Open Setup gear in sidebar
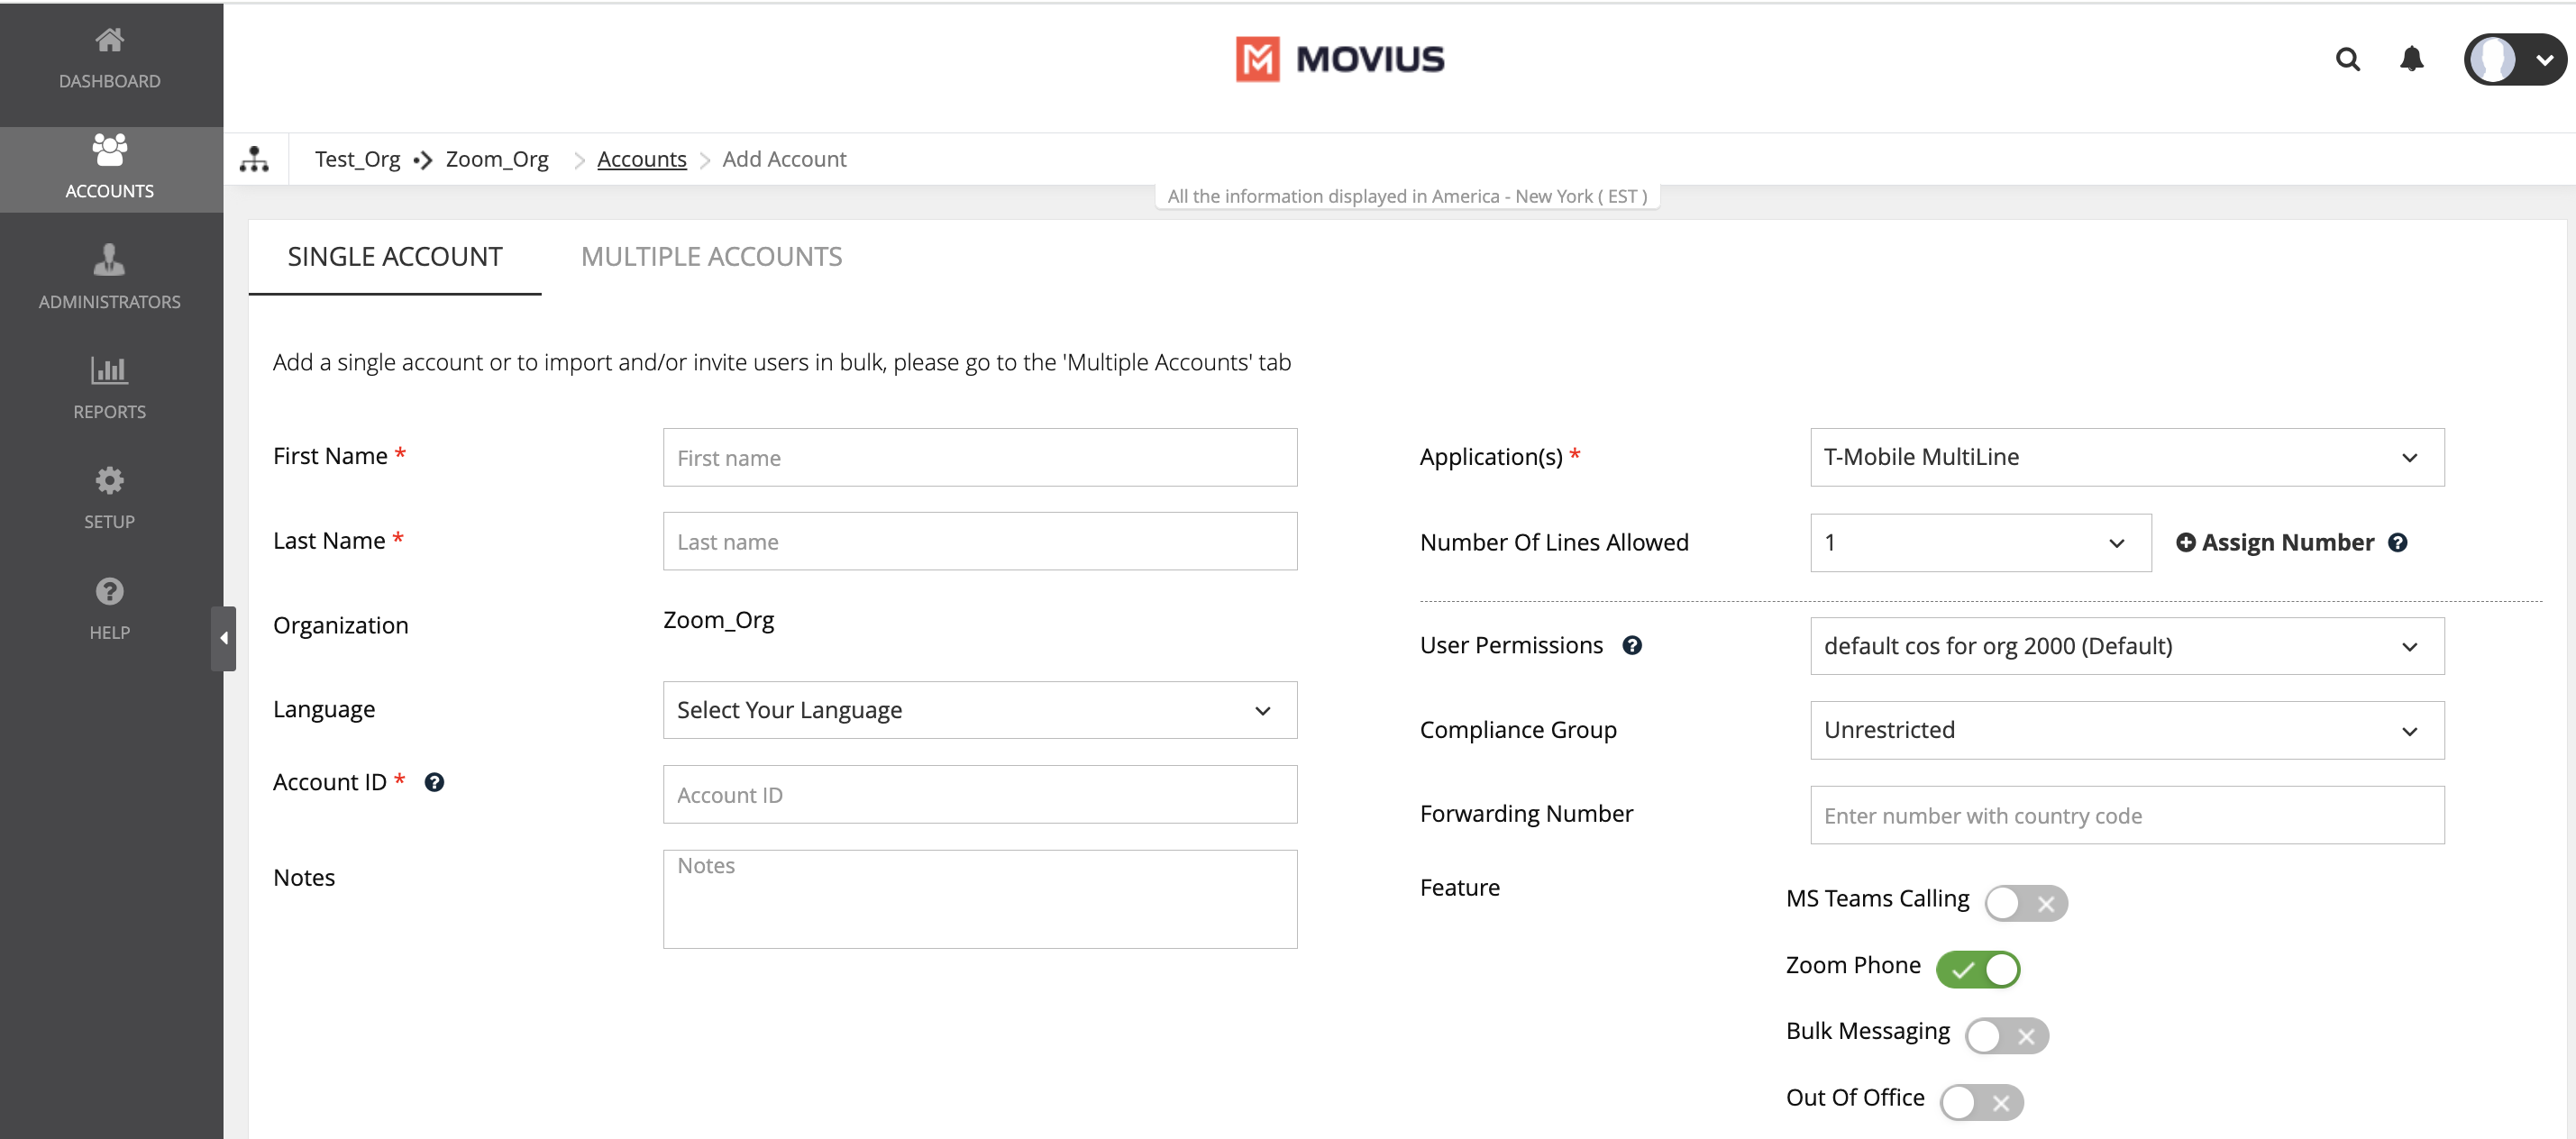2576x1139 pixels. coord(110,497)
